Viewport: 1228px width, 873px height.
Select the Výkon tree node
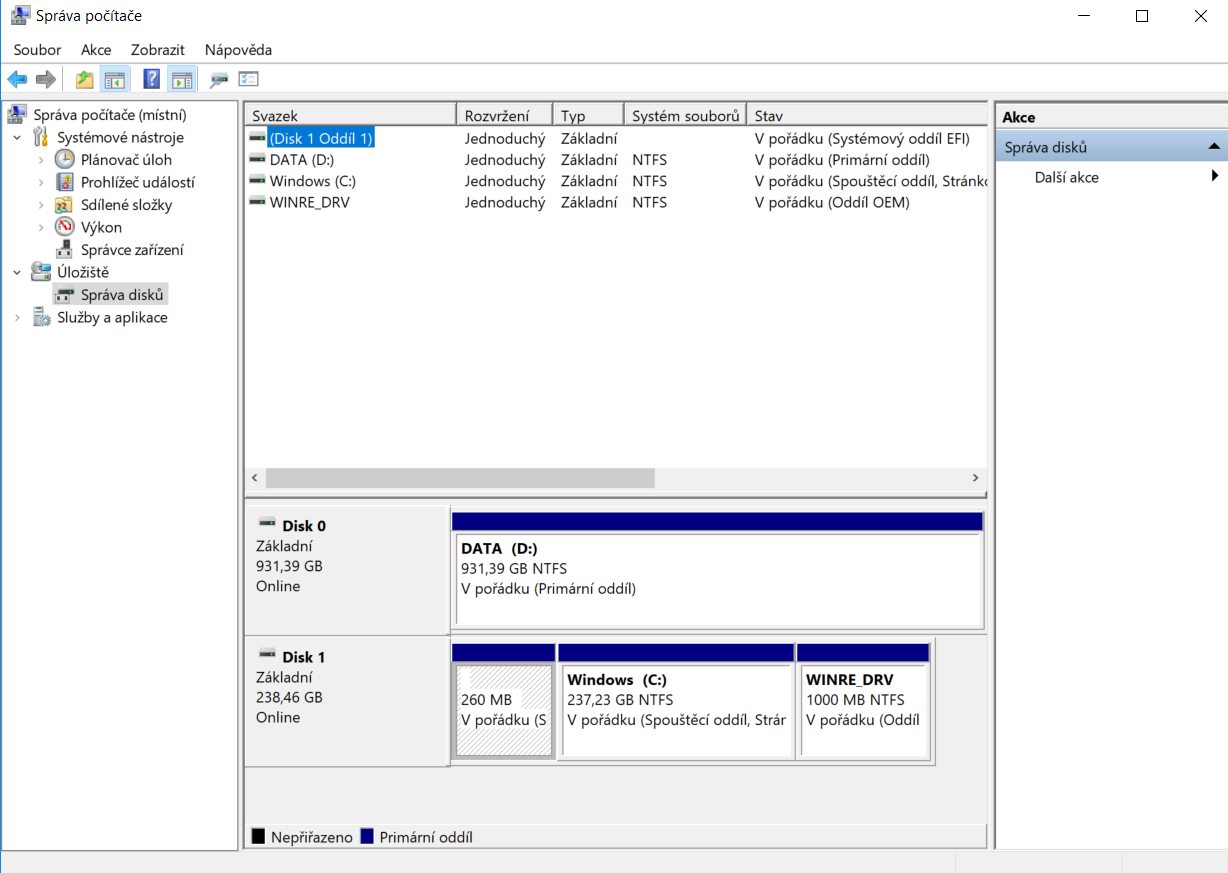pyautogui.click(x=101, y=227)
